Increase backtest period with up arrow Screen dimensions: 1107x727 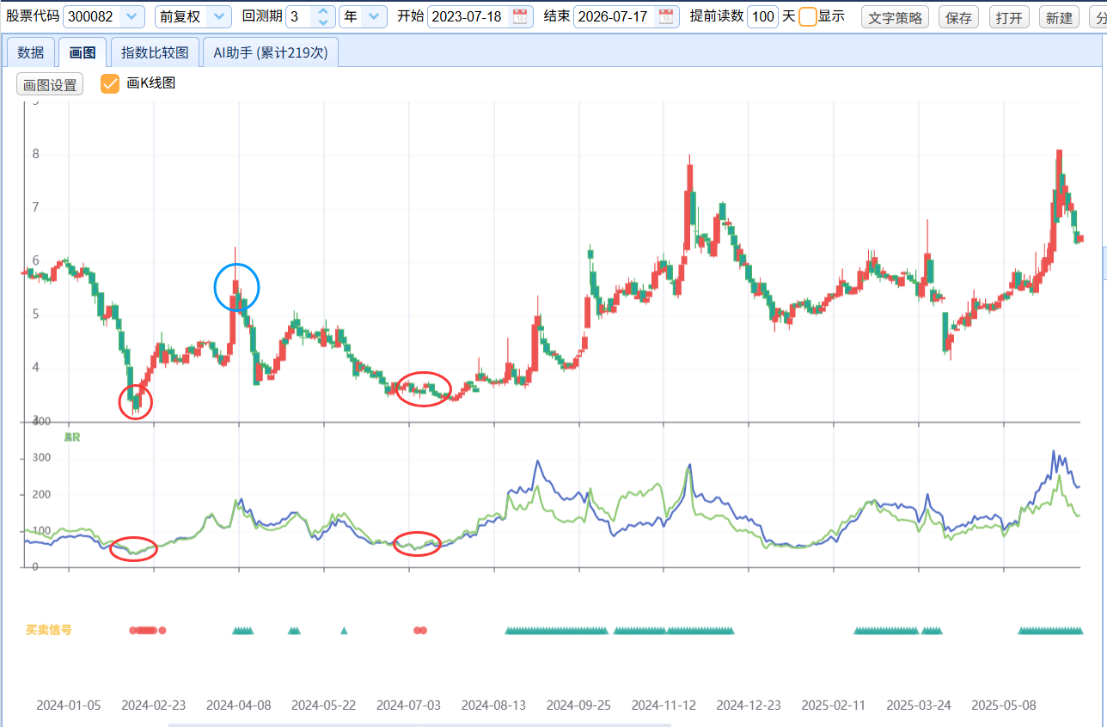323,11
